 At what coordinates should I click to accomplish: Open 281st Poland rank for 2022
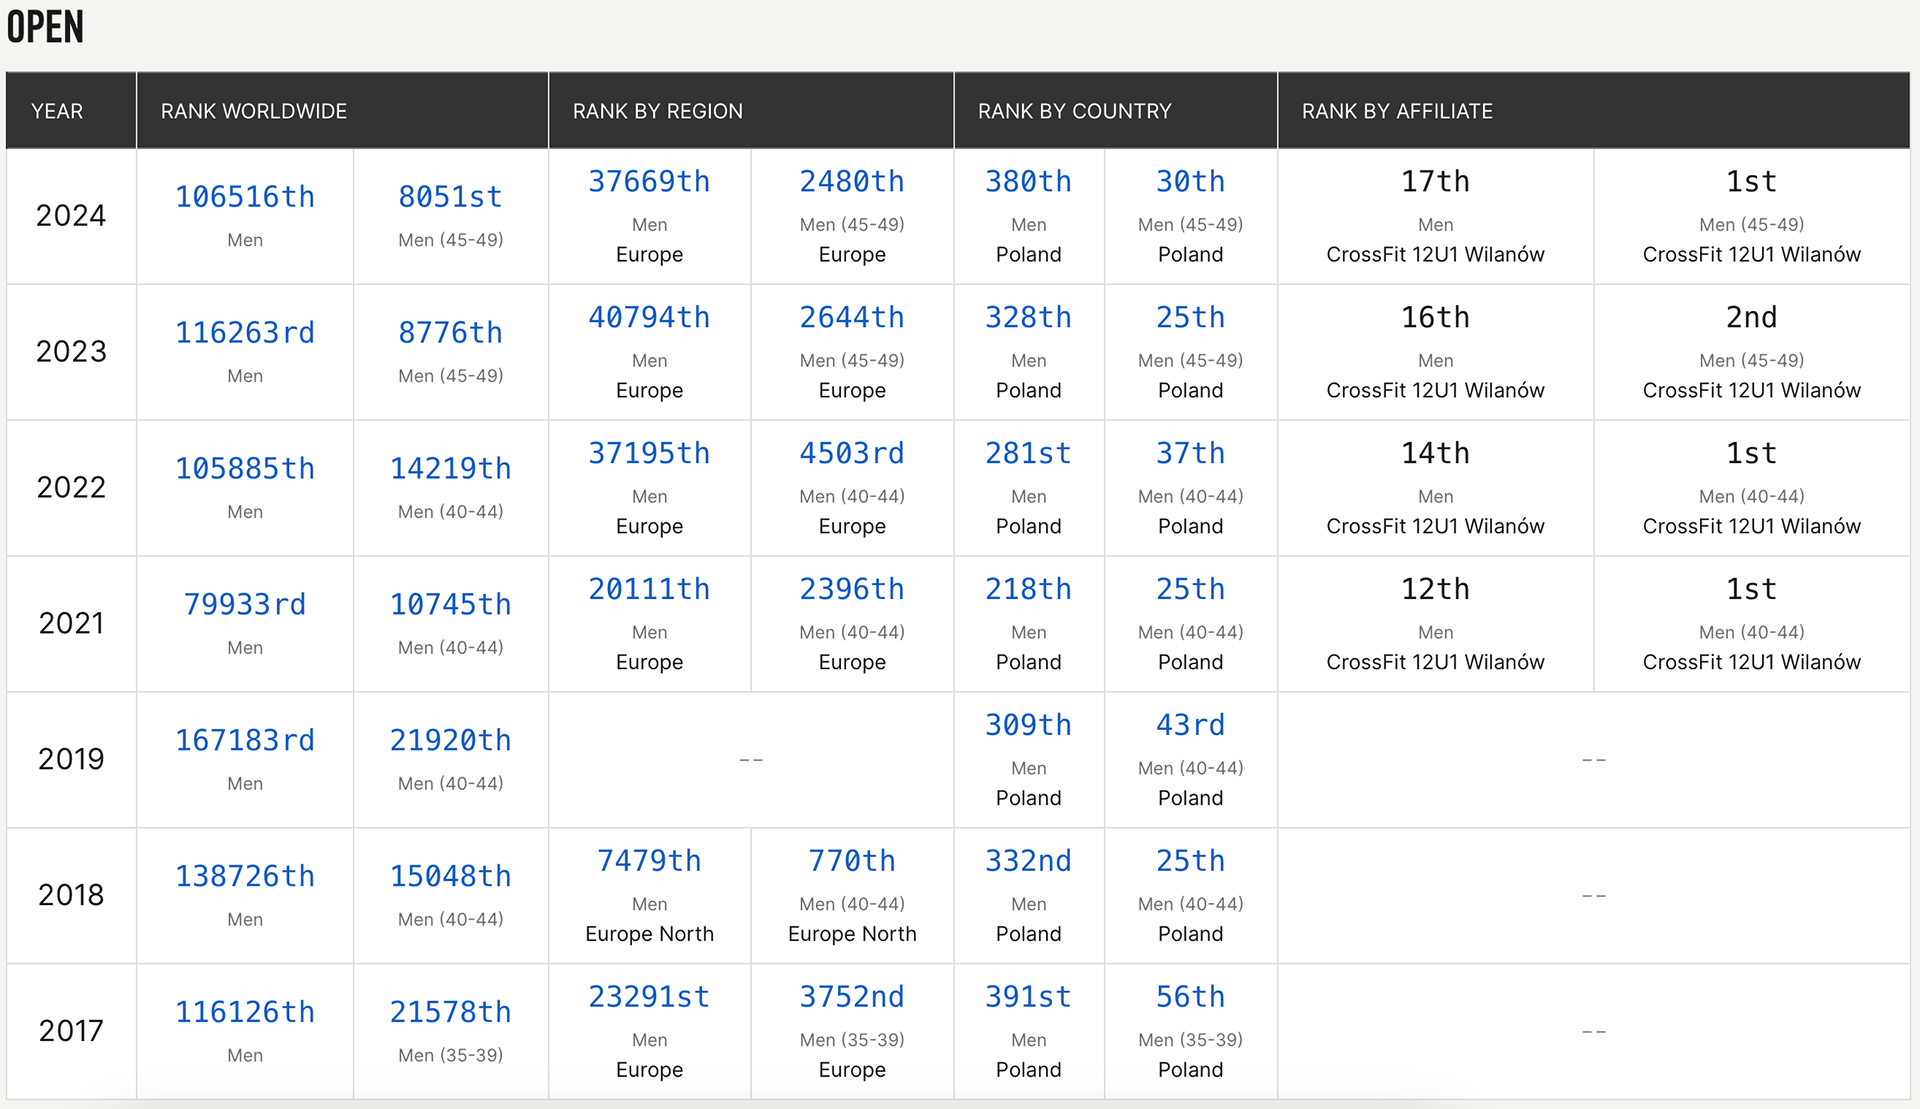(x=1028, y=454)
